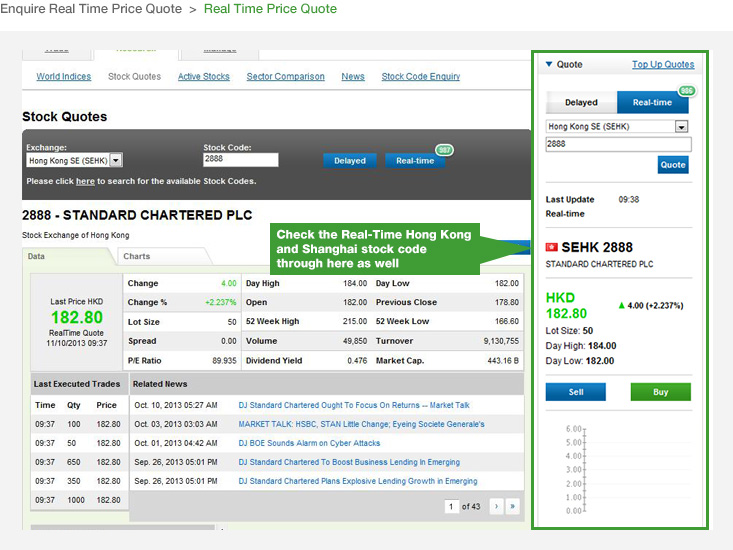Image resolution: width=733 pixels, height=550 pixels.
Task: Click 'here' link to search stock codes
Action: [x=85, y=181]
